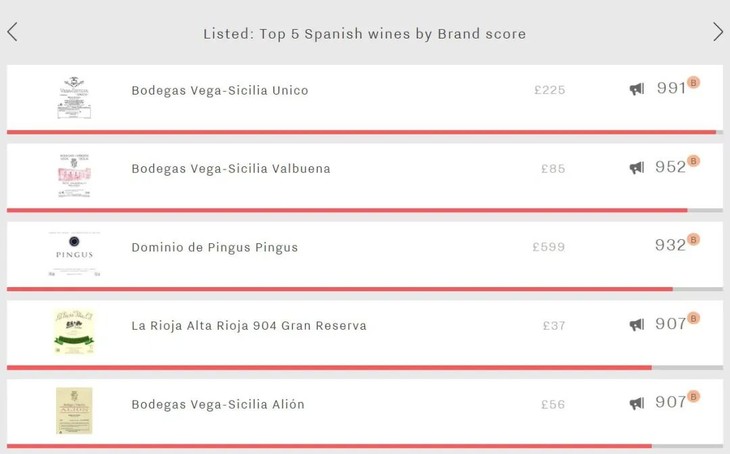Click the Pingus bottle label thumbnail

pos(74,254)
